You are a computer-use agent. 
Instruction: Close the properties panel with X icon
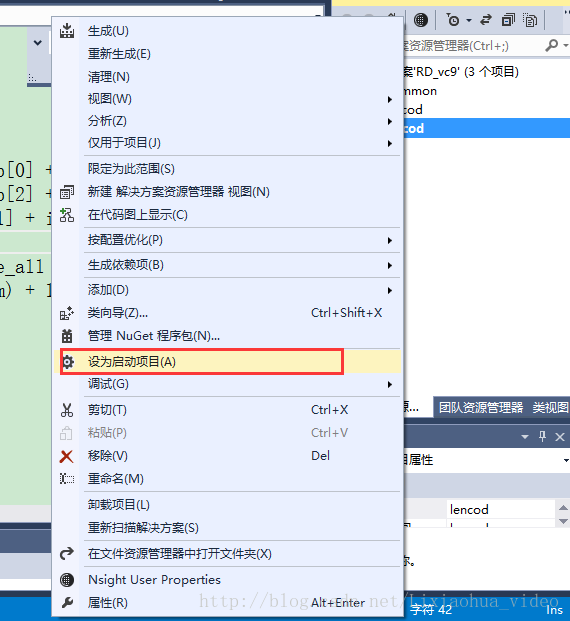(560, 437)
